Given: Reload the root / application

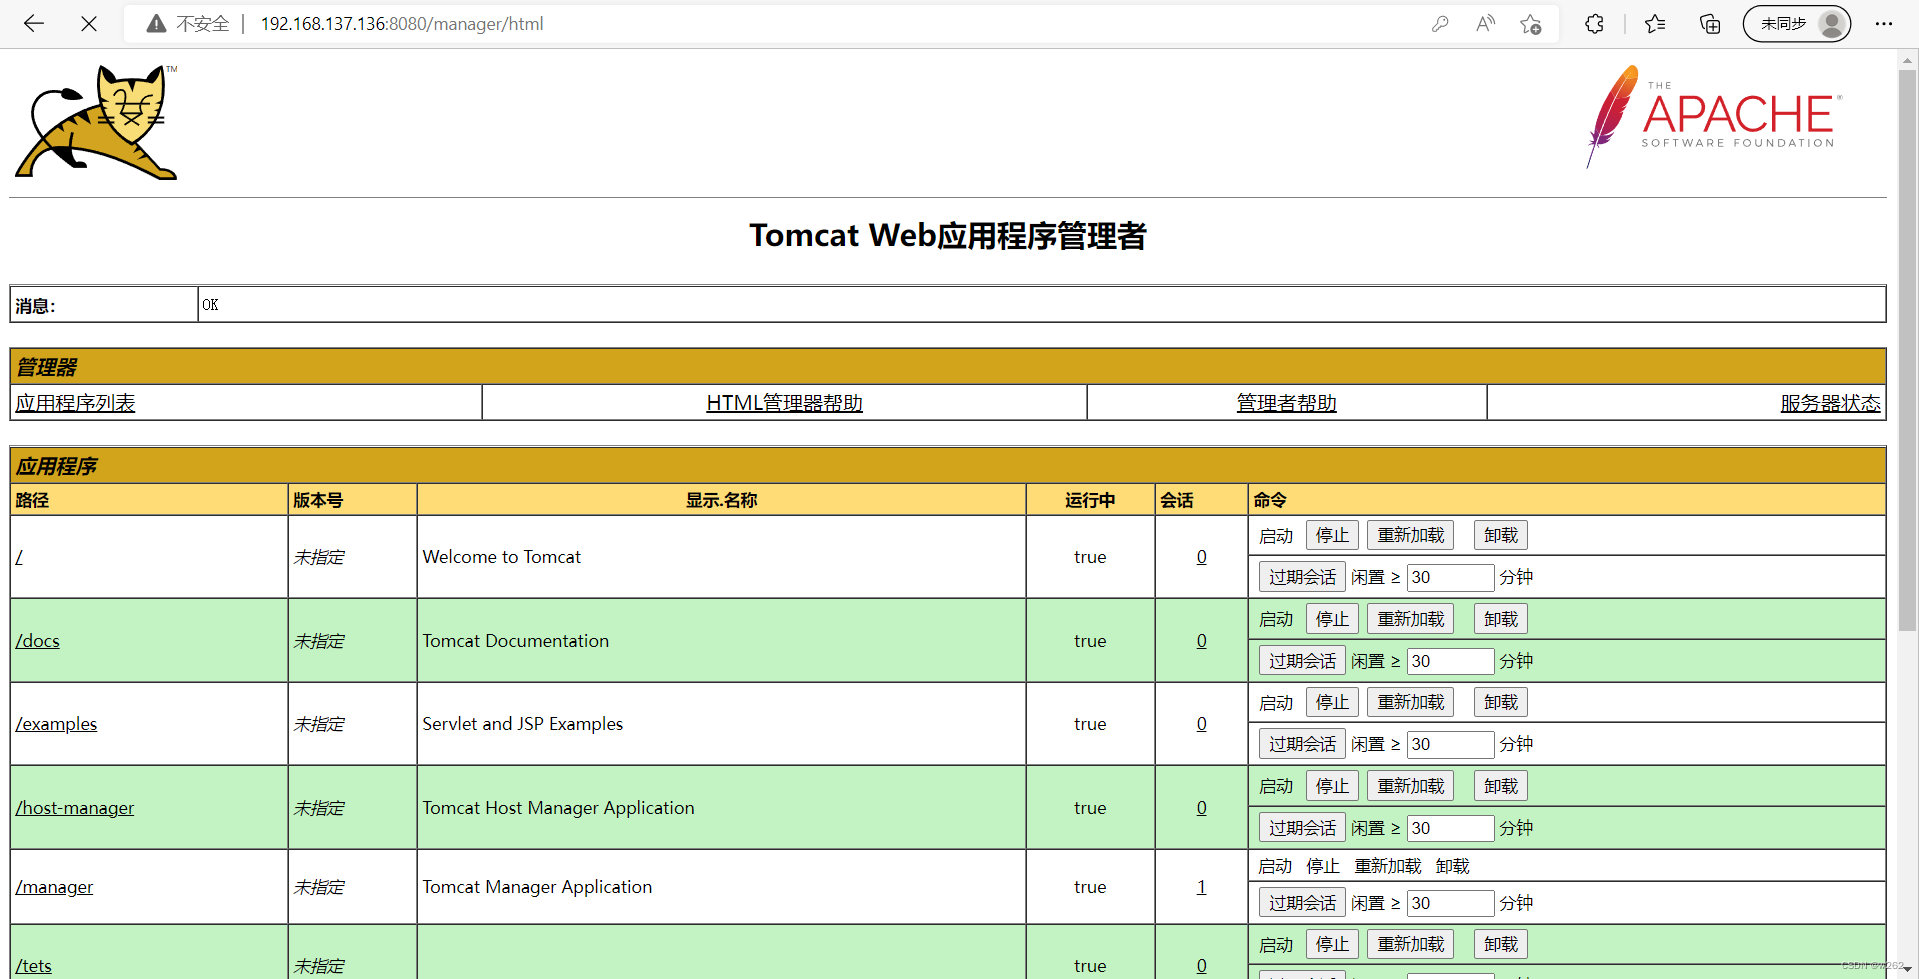Looking at the screenshot, I should [x=1411, y=536].
